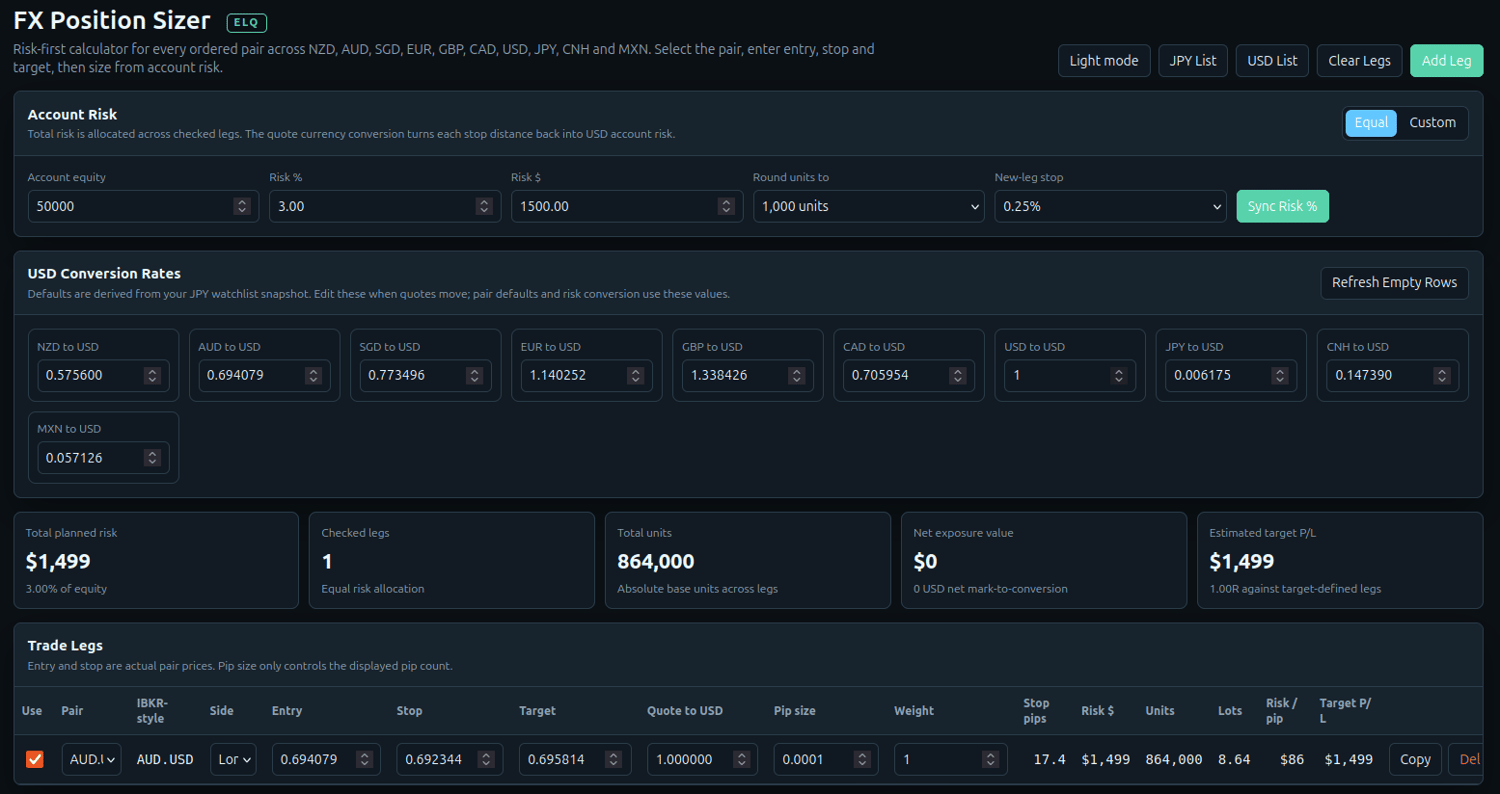Viewport: 1500px width, 794px height.
Task: Use the JPY to USD rate spinner
Action: coord(1281,376)
